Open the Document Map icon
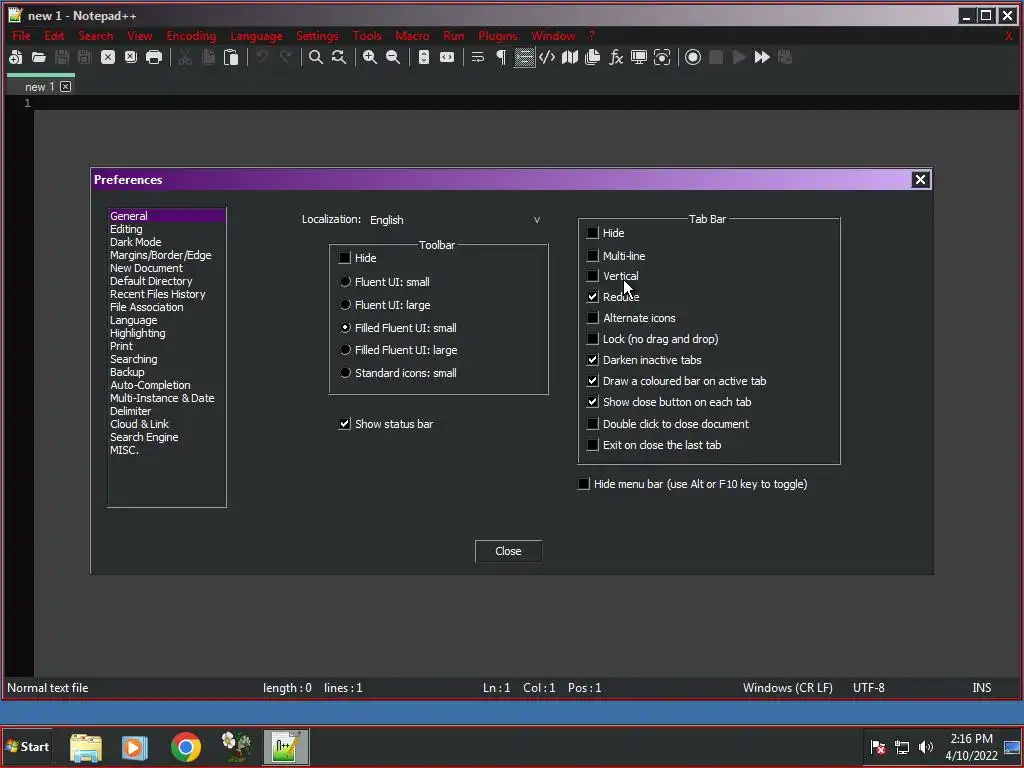This screenshot has height=768, width=1024. click(570, 57)
